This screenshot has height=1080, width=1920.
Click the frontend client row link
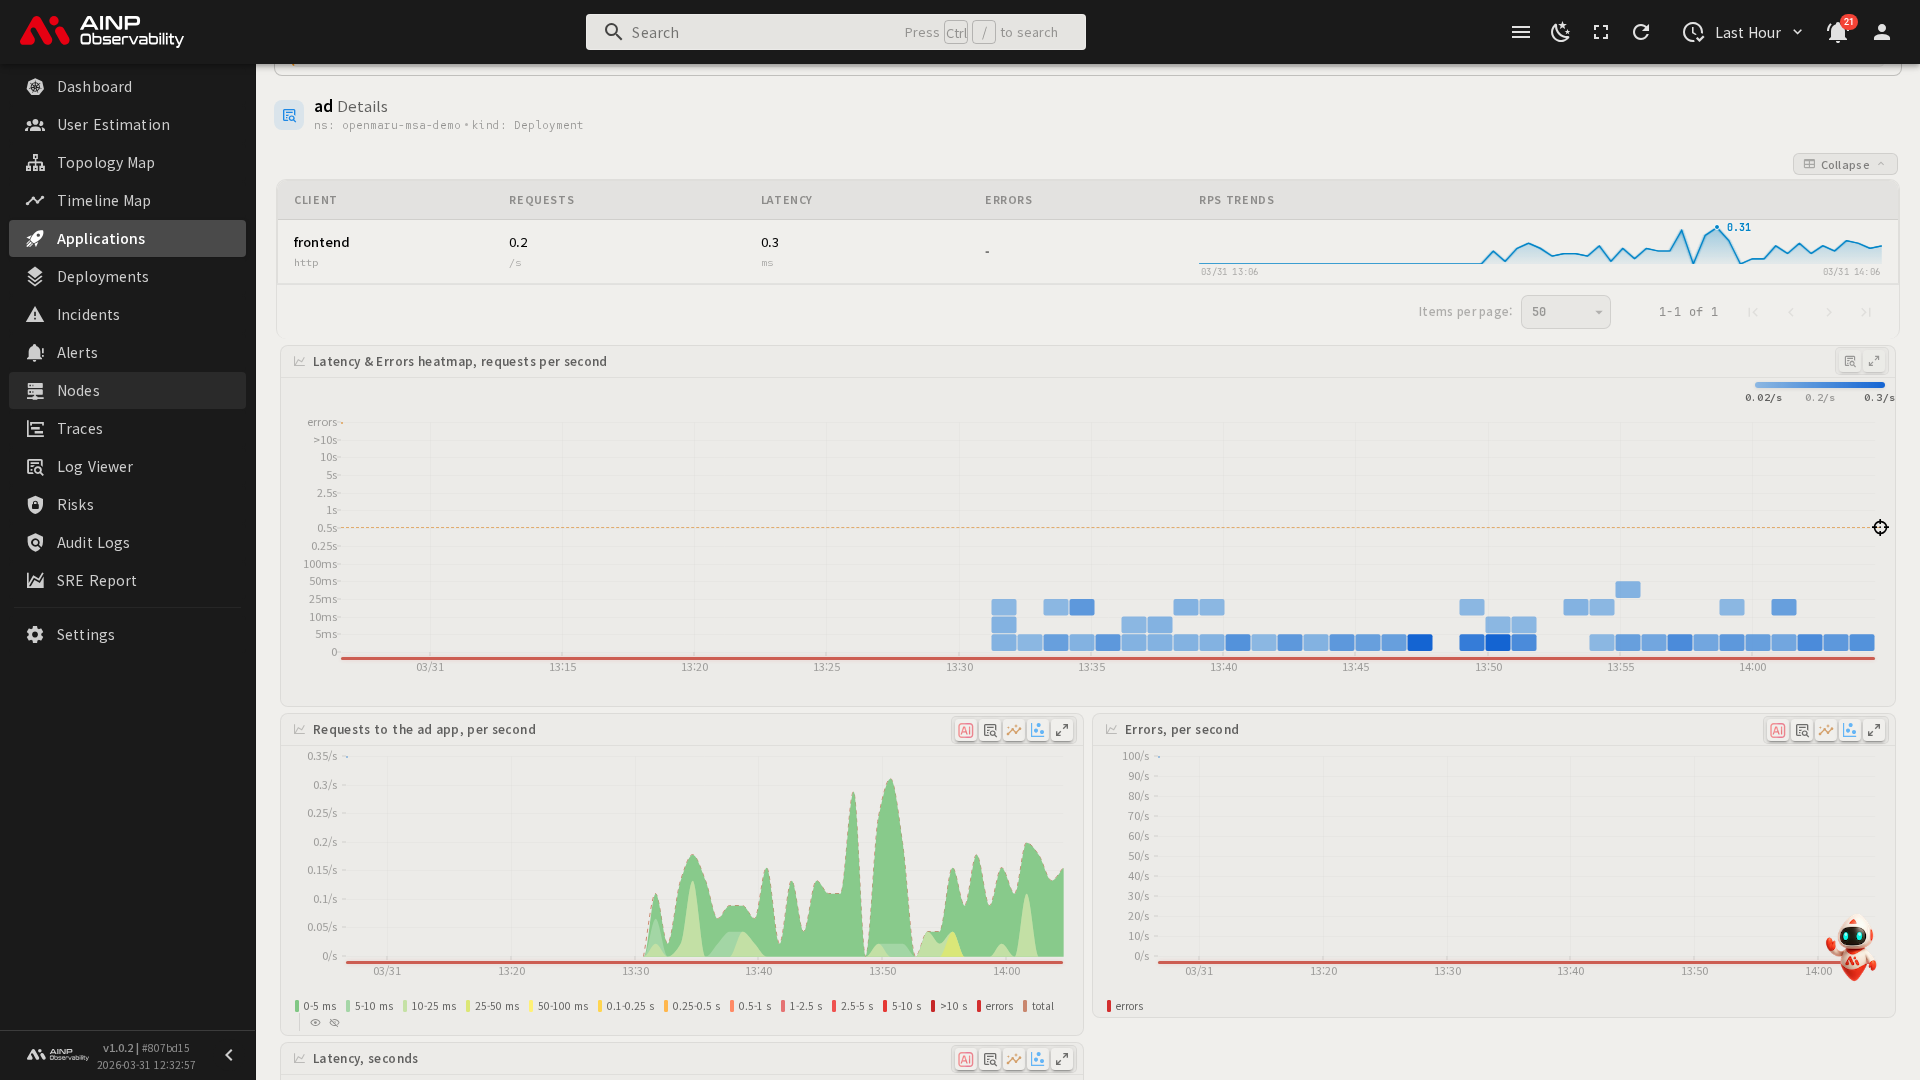(x=321, y=242)
